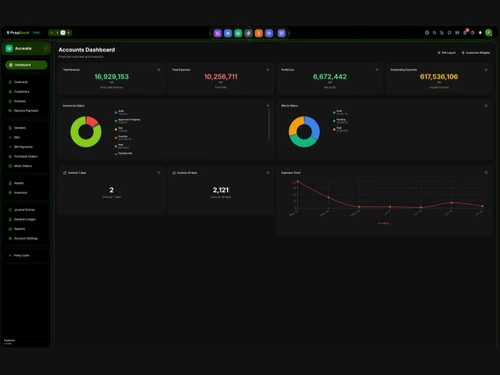Click the PropExcel logo

point(18,33)
